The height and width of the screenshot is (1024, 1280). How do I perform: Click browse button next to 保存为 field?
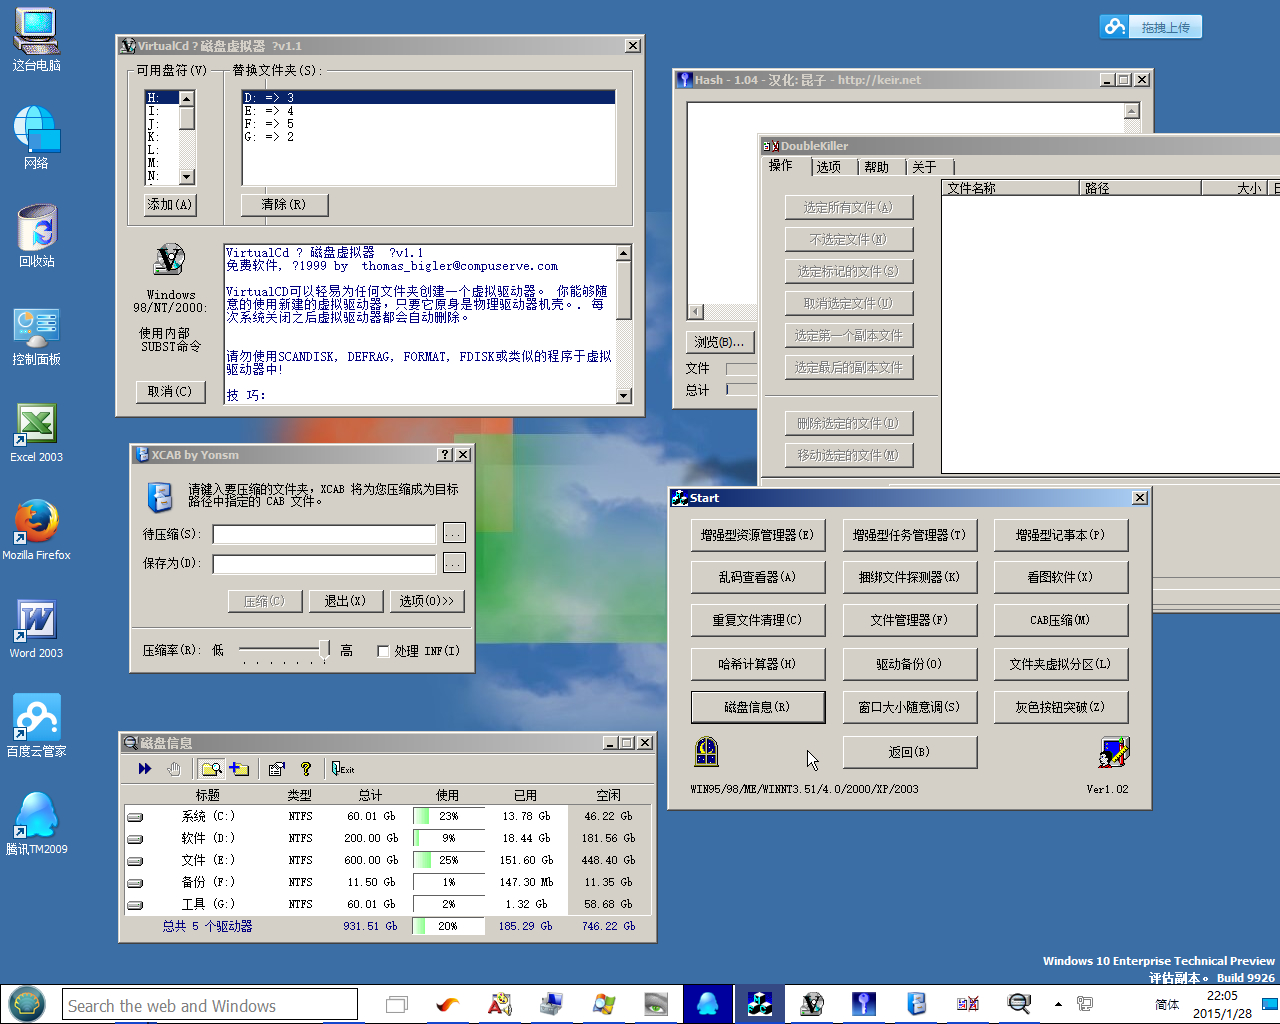(x=454, y=564)
